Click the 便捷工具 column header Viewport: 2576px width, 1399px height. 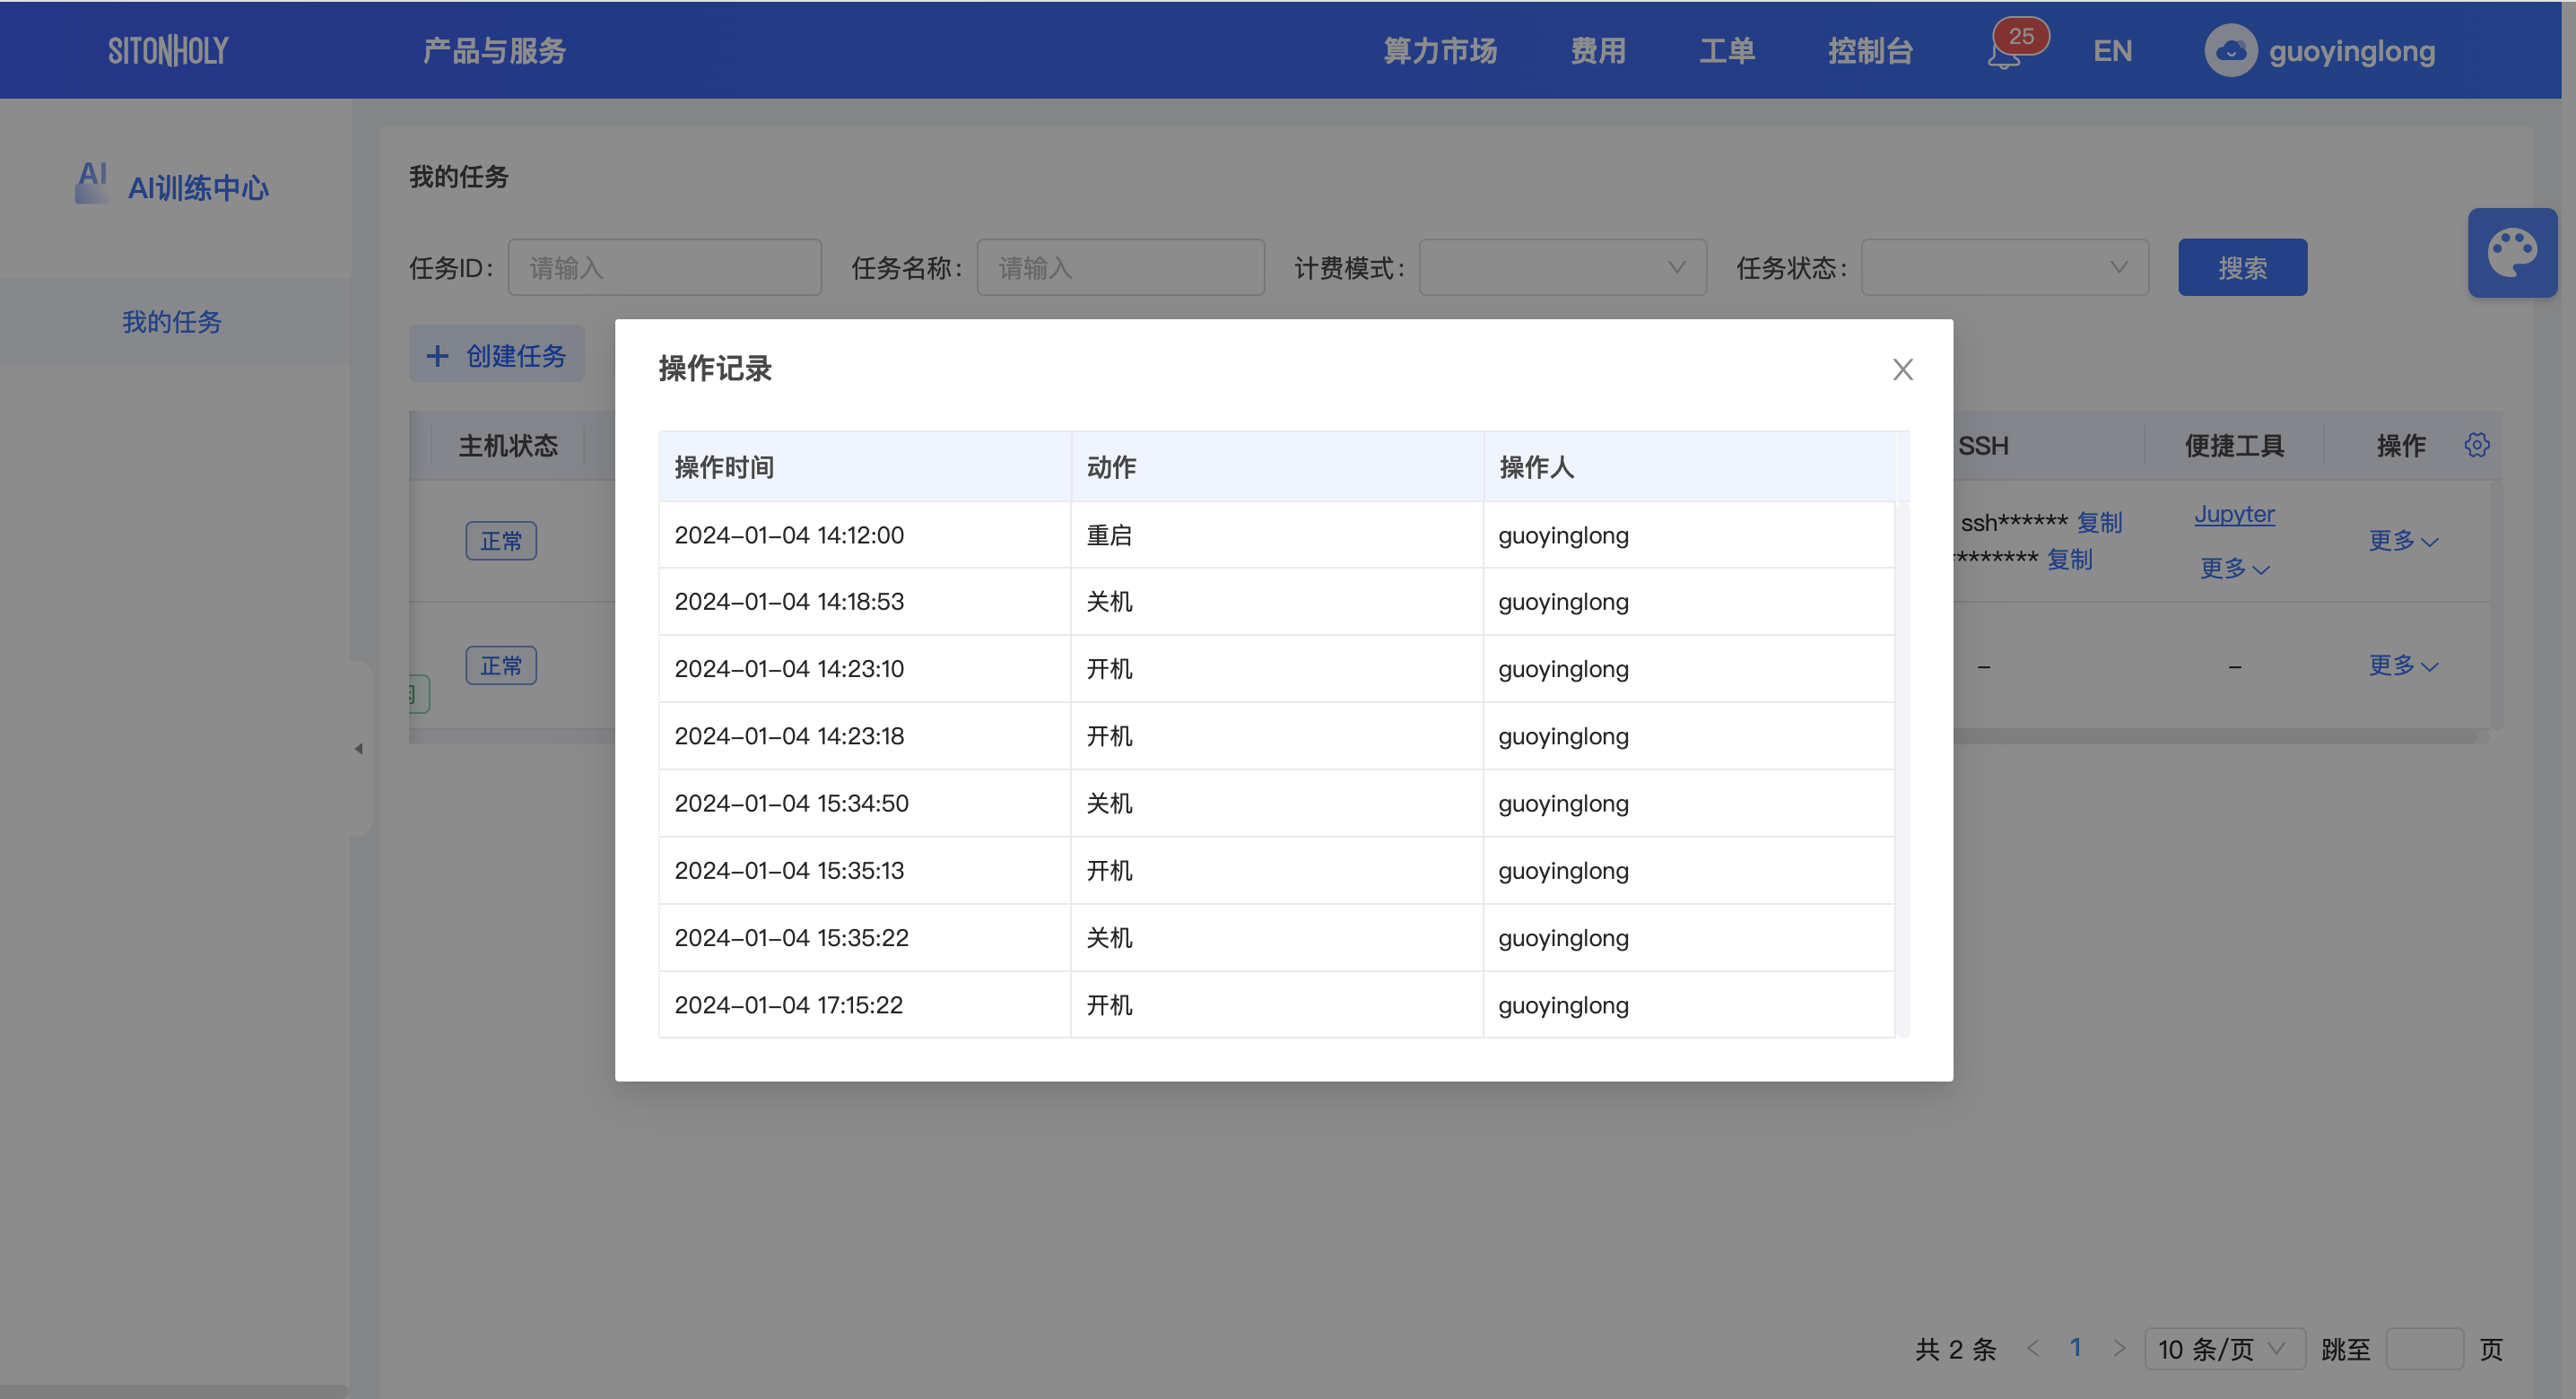[x=2234, y=446]
